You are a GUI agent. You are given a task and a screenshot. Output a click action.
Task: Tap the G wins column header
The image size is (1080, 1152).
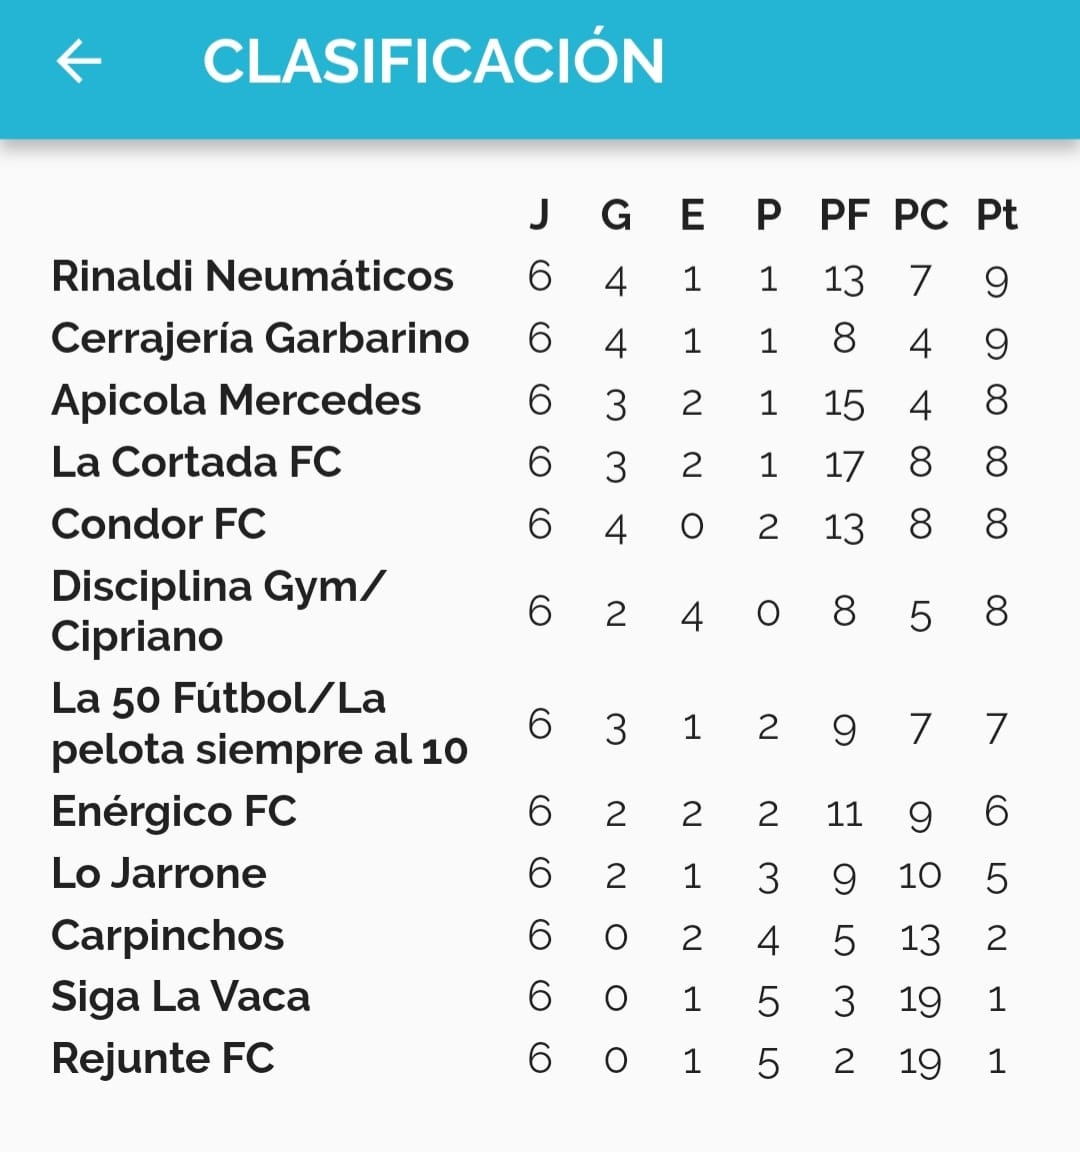click(x=616, y=215)
